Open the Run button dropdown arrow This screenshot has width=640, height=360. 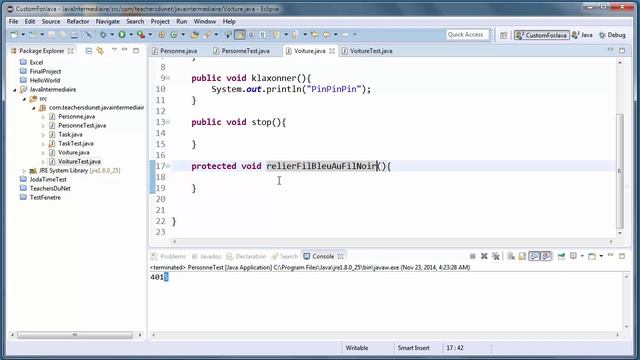(x=131, y=35)
